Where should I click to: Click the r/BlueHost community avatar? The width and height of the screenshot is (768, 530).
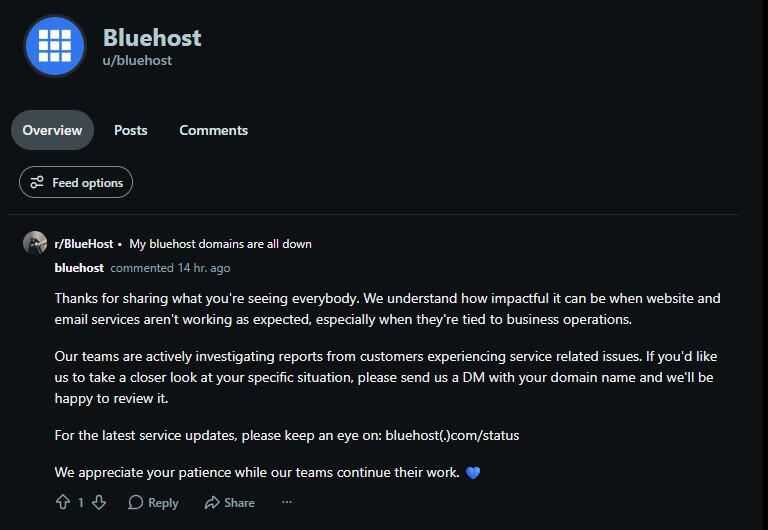pos(35,243)
